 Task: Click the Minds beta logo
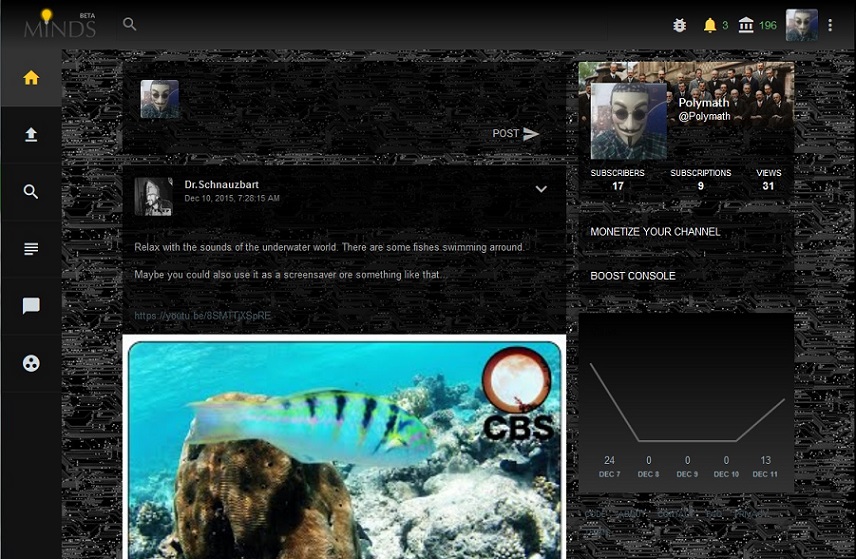[x=60, y=25]
